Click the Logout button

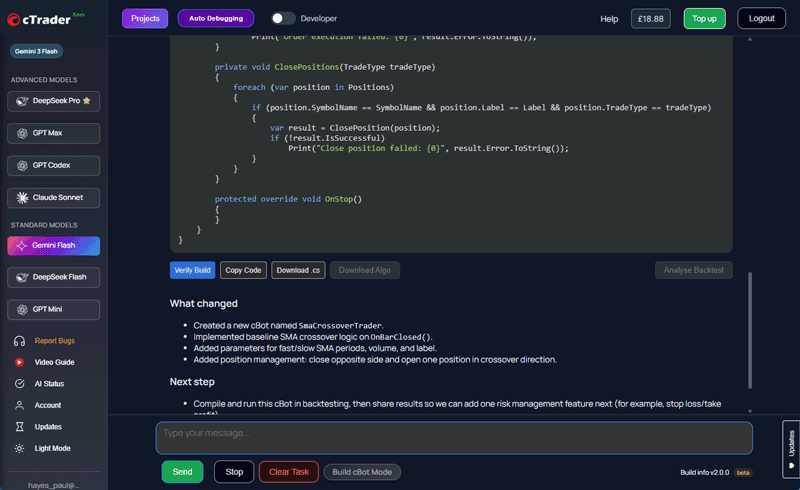(x=761, y=18)
